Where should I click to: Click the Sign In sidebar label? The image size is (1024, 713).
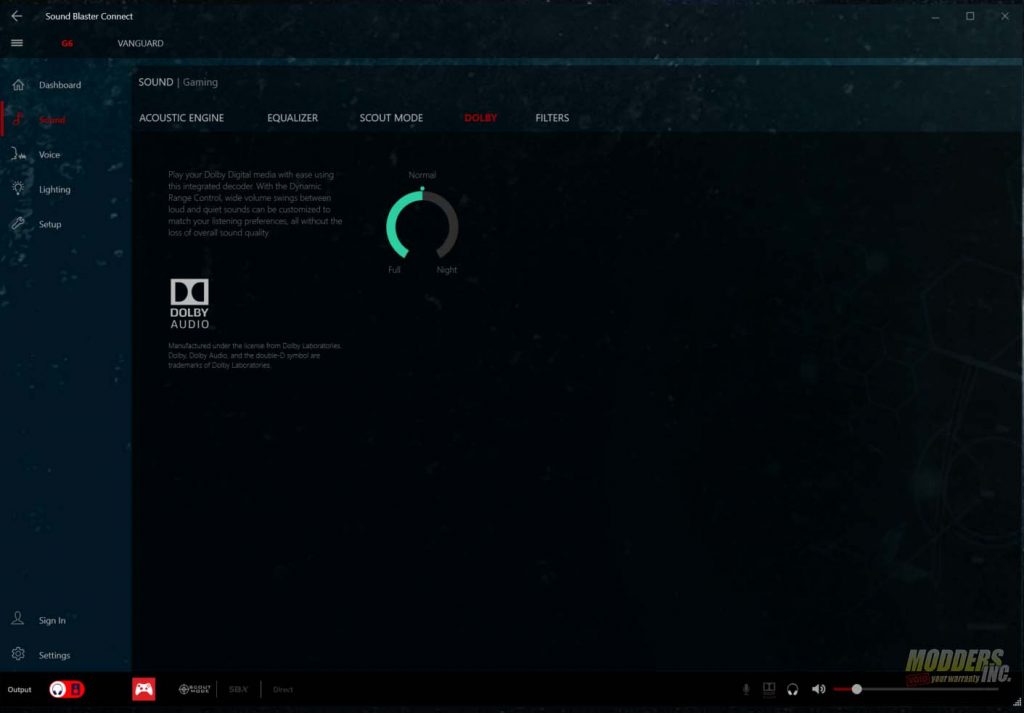tap(52, 620)
